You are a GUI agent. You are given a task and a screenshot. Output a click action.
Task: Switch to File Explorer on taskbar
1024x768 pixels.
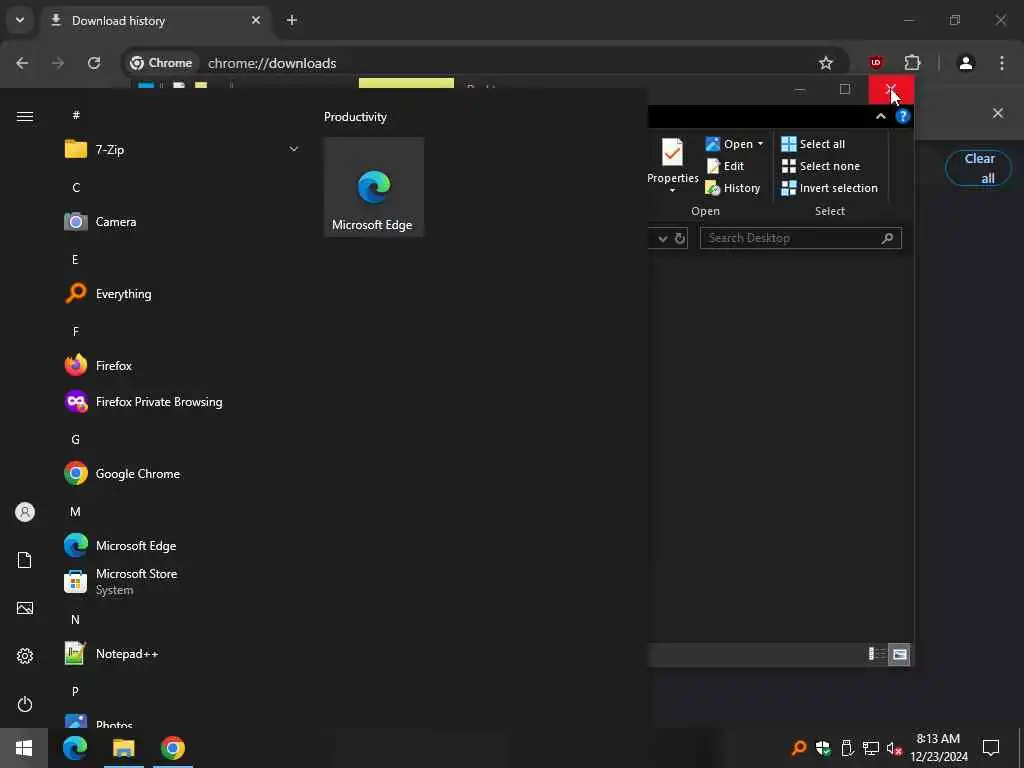[x=123, y=748]
